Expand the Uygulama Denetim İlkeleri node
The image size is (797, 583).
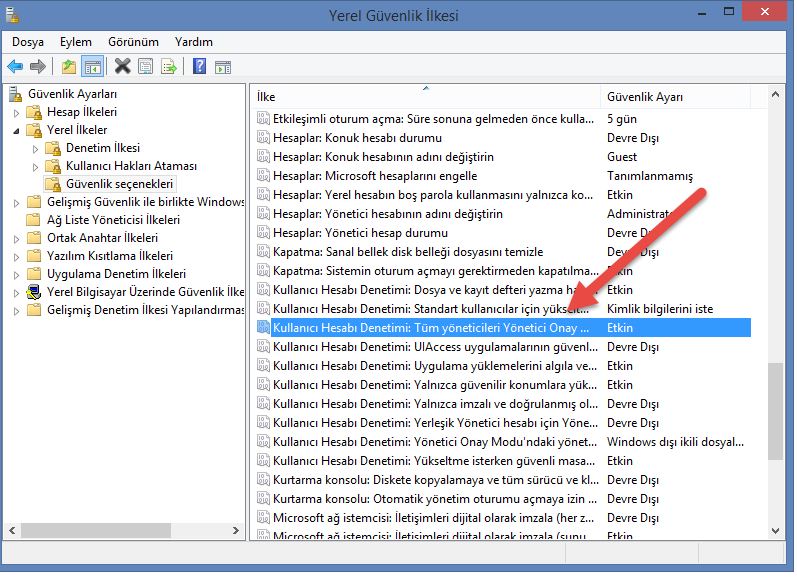click(17, 275)
